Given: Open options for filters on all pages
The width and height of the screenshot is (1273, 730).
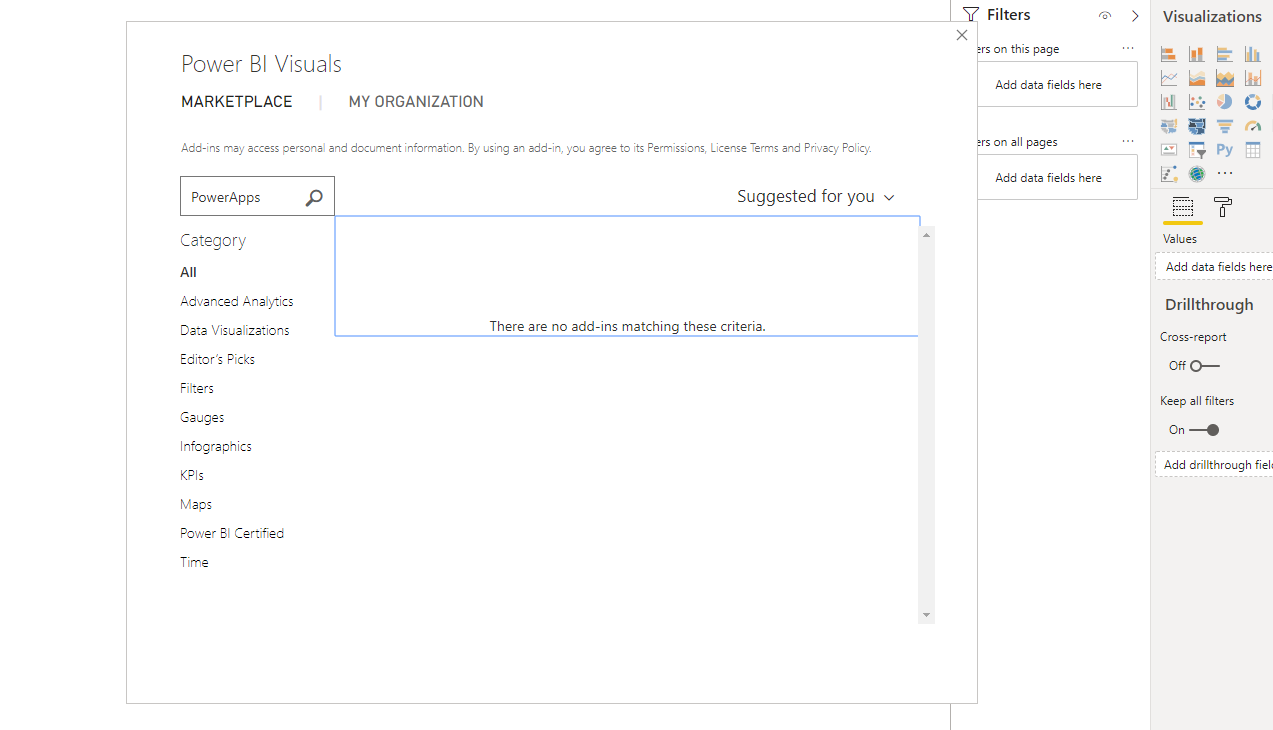Looking at the screenshot, I should coord(1128,142).
